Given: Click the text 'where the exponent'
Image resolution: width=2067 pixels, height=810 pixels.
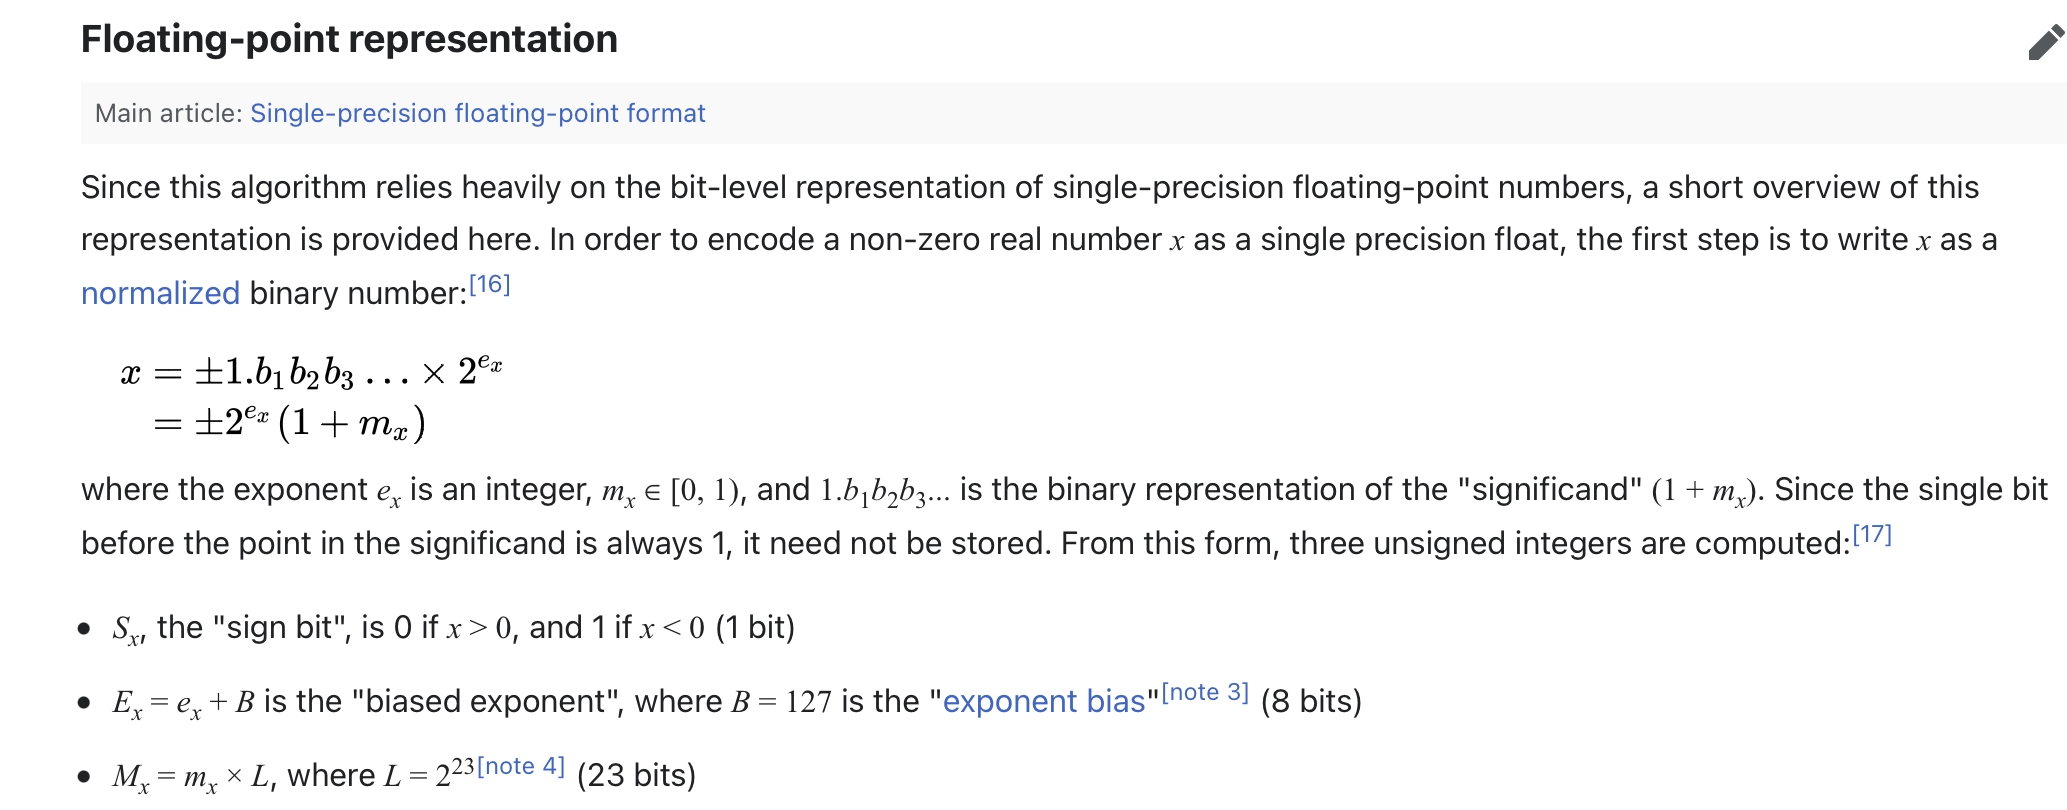Looking at the screenshot, I should click(x=225, y=489).
